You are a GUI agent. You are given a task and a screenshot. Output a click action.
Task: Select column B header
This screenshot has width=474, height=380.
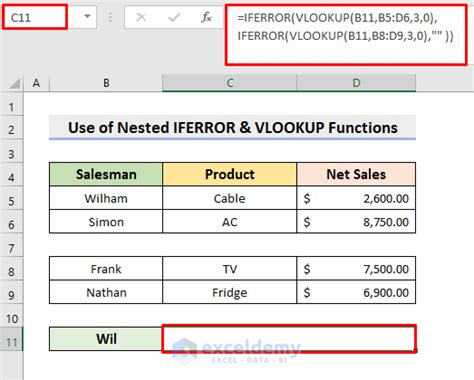[x=106, y=83]
